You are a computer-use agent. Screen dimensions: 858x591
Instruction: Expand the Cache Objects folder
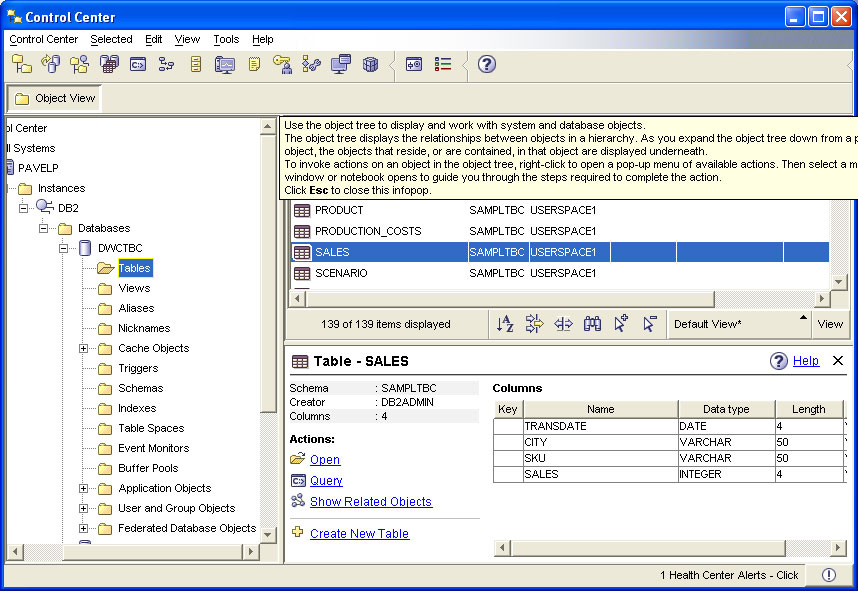click(83, 348)
